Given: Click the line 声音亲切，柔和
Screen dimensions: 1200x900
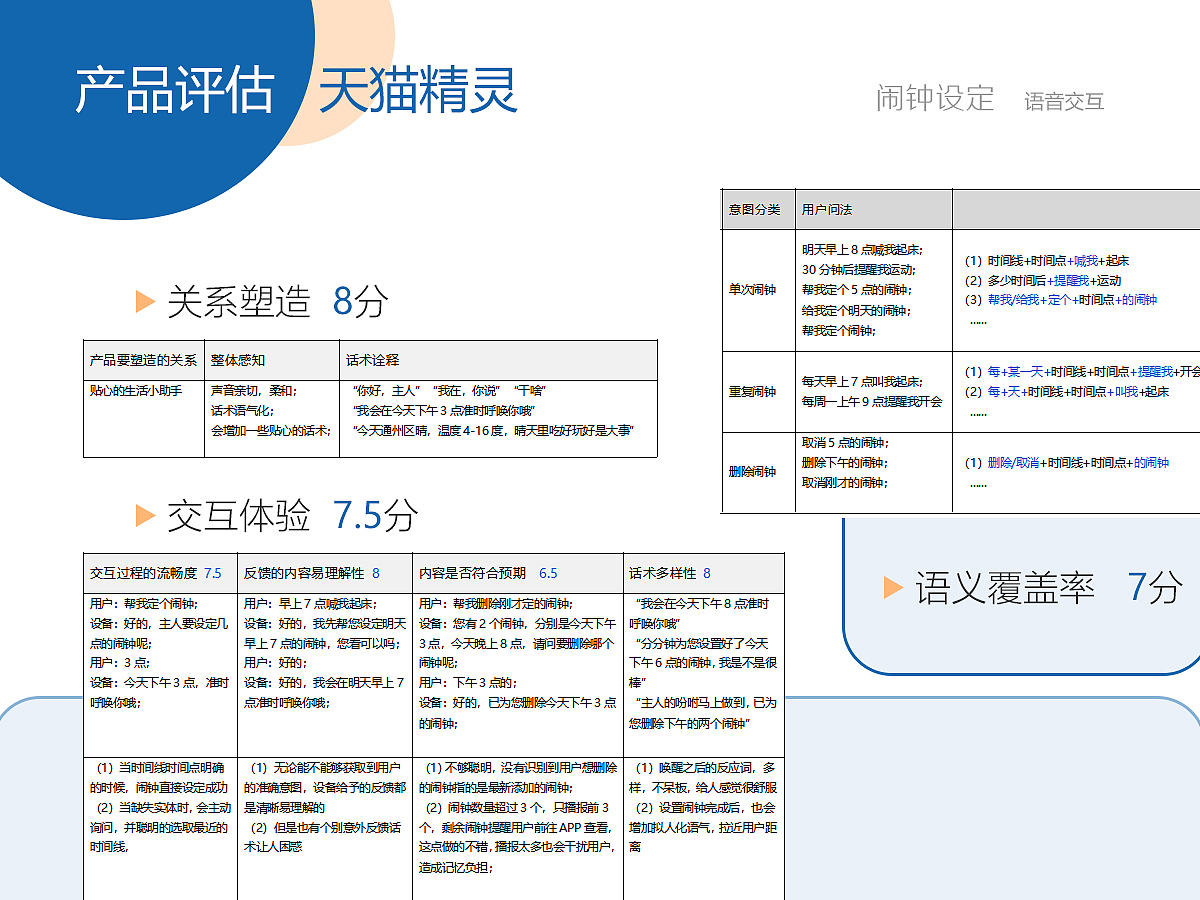Looking at the screenshot, I should pos(254,391).
